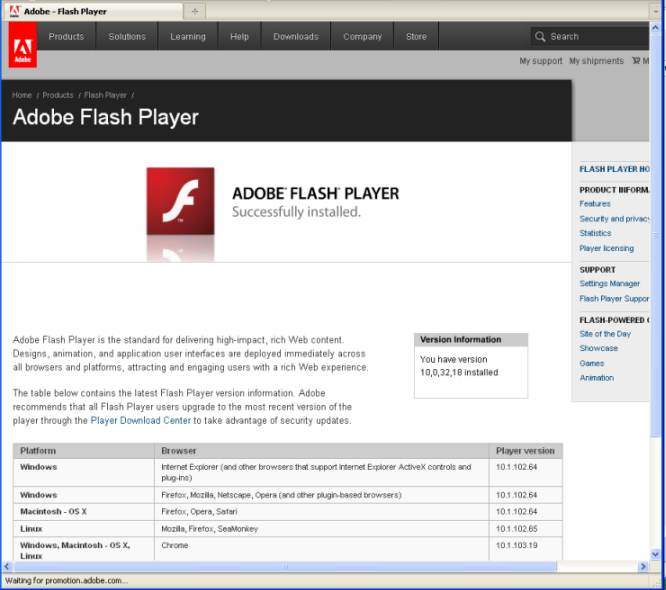Viewport: 666px width, 590px height.
Task: Go to Home breadcrumb
Action: pos(22,95)
